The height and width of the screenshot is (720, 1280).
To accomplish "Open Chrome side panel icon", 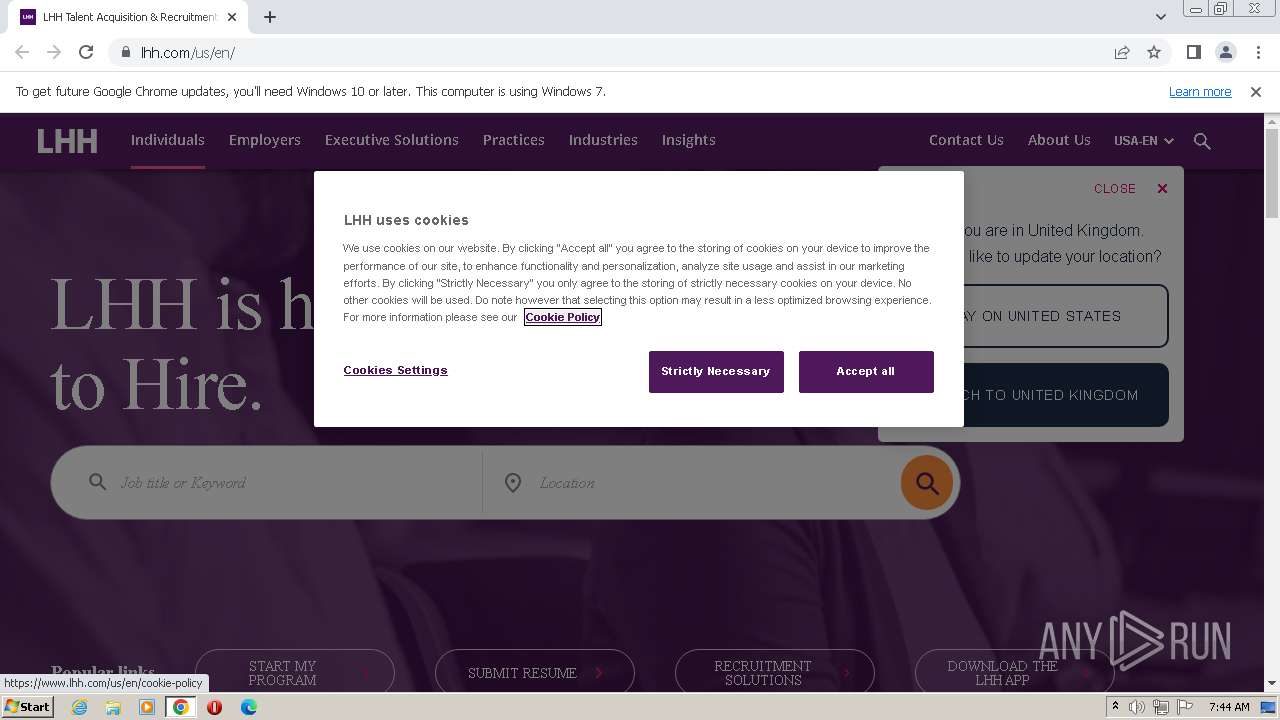I will click(x=1193, y=52).
